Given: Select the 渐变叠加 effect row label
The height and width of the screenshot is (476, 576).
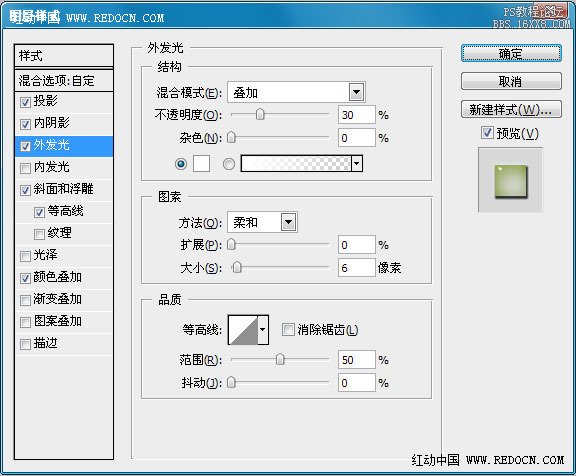Looking at the screenshot, I should tap(58, 299).
